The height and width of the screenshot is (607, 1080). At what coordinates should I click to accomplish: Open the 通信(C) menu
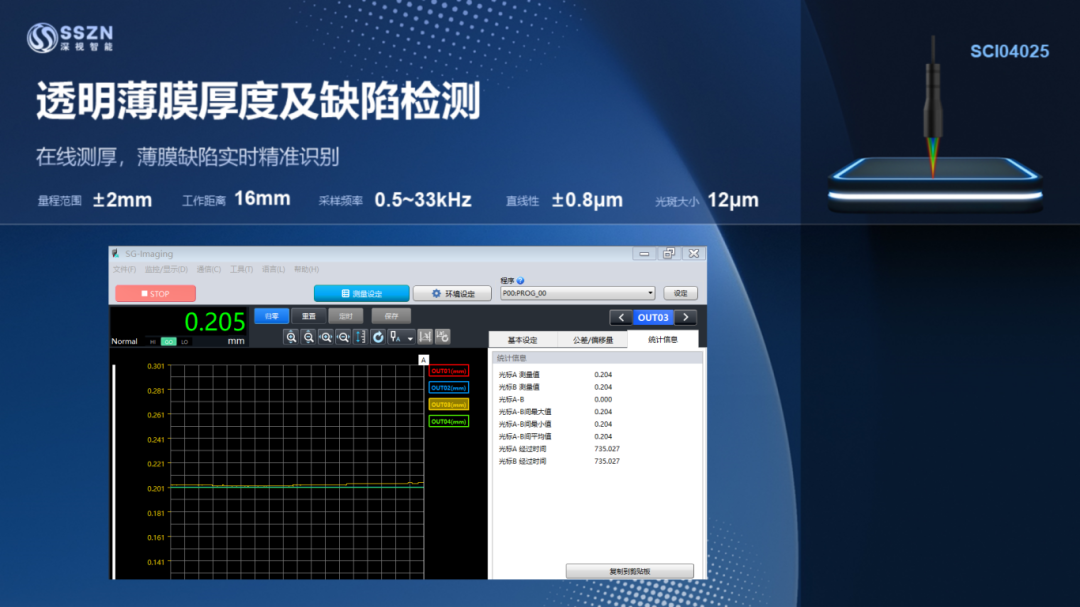pyautogui.click(x=209, y=269)
